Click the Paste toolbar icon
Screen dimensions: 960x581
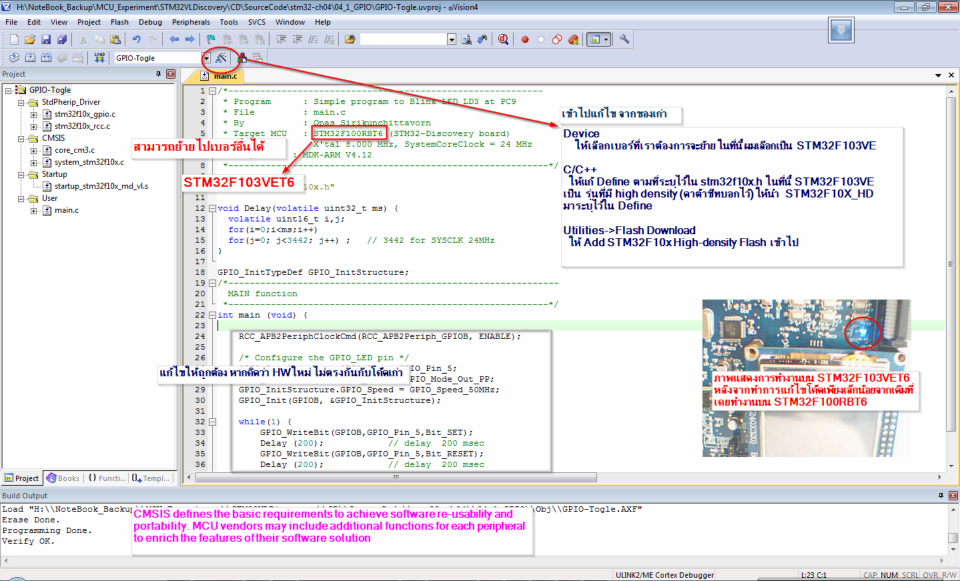pos(115,40)
